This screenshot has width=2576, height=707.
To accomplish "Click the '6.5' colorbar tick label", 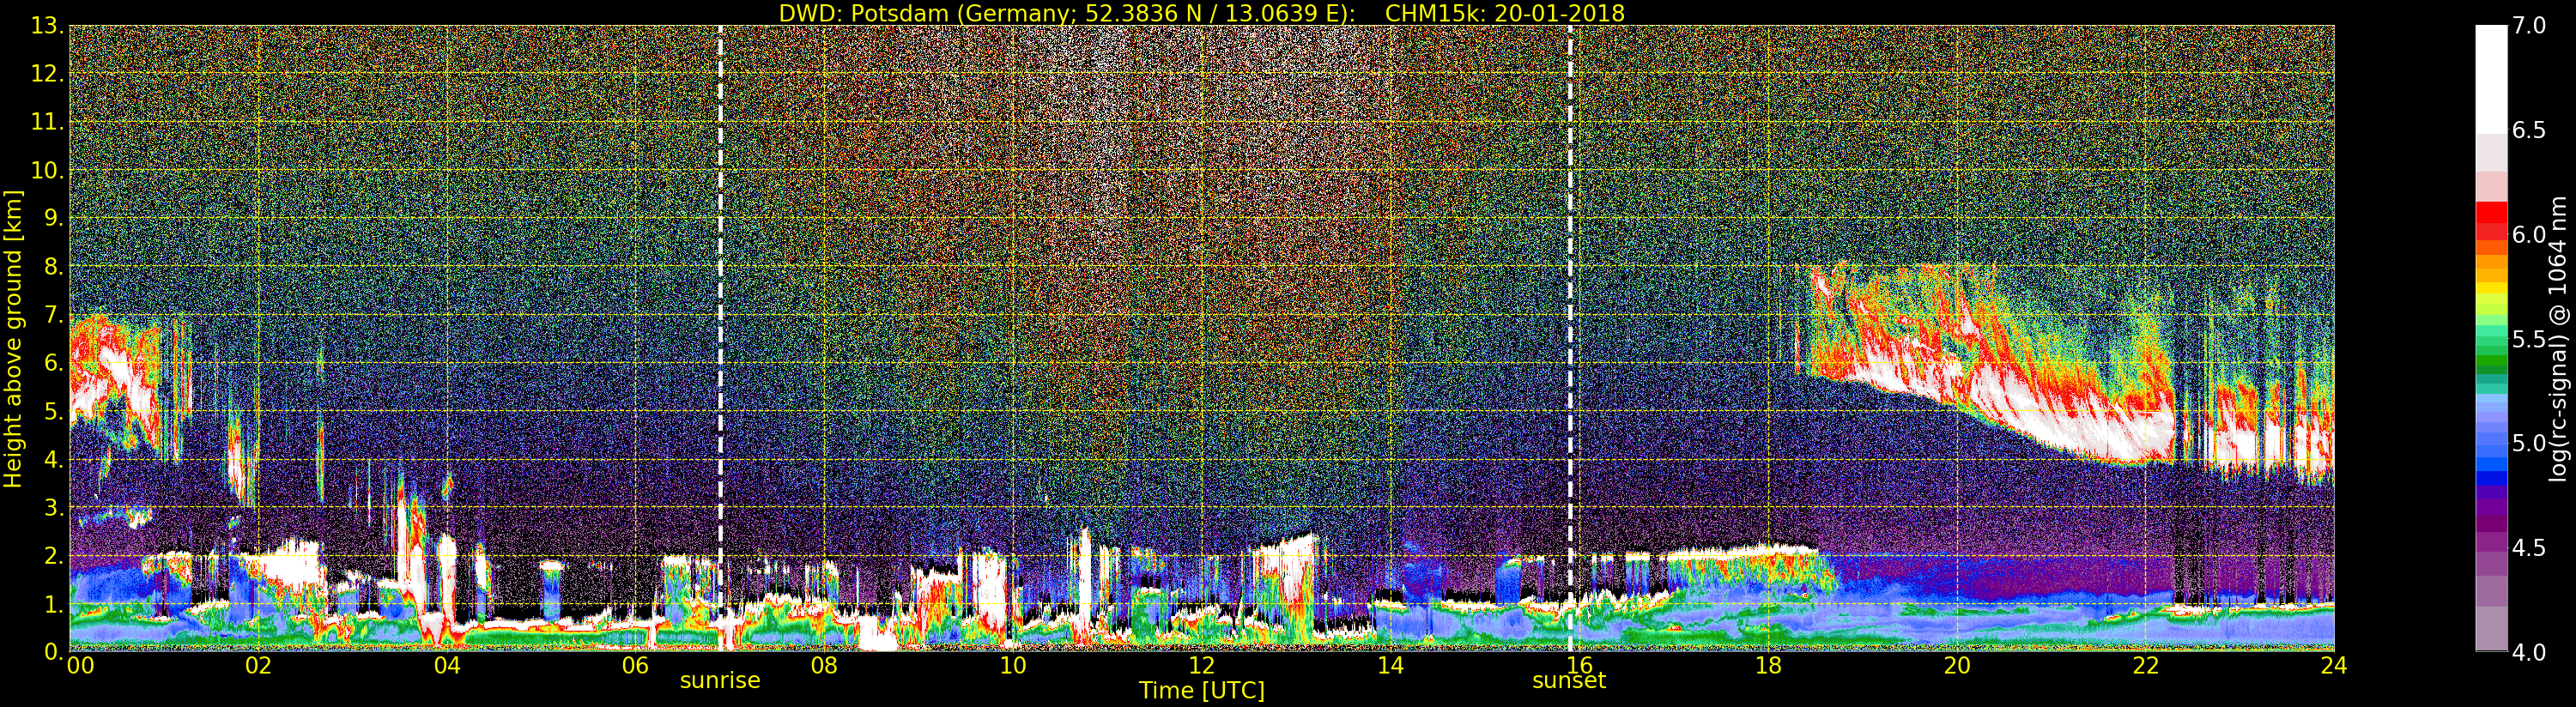I will coord(2530,130).
